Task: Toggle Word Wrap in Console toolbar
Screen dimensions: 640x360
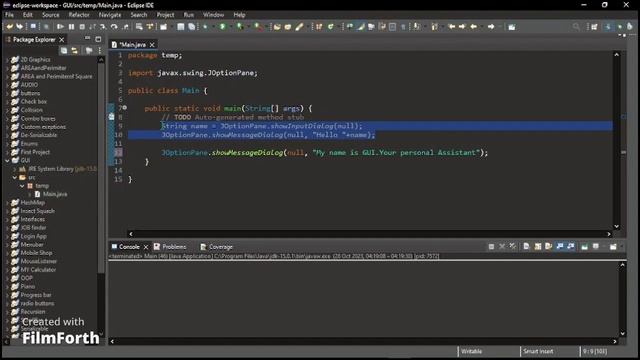Action: click(549, 247)
